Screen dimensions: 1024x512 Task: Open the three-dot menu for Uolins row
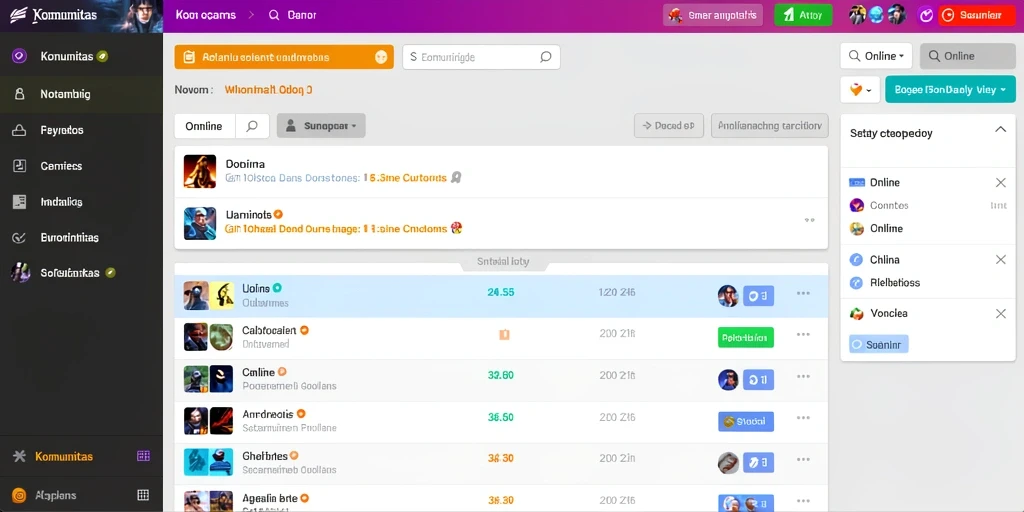pyautogui.click(x=803, y=293)
